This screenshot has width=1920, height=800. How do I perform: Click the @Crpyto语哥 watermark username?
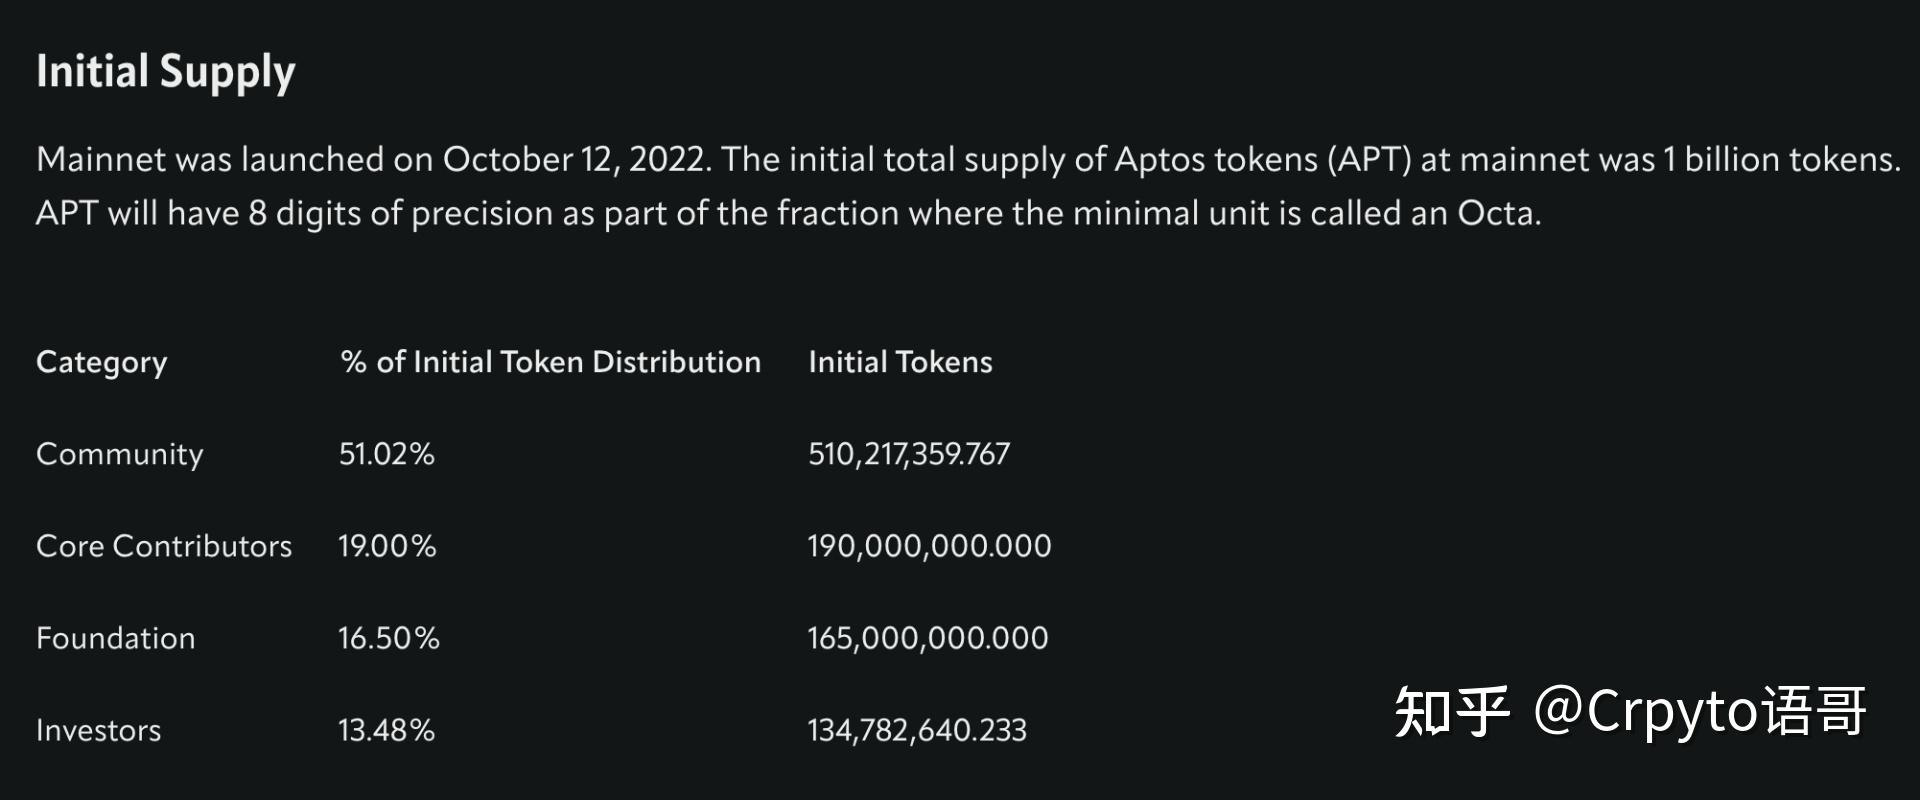click(1700, 712)
